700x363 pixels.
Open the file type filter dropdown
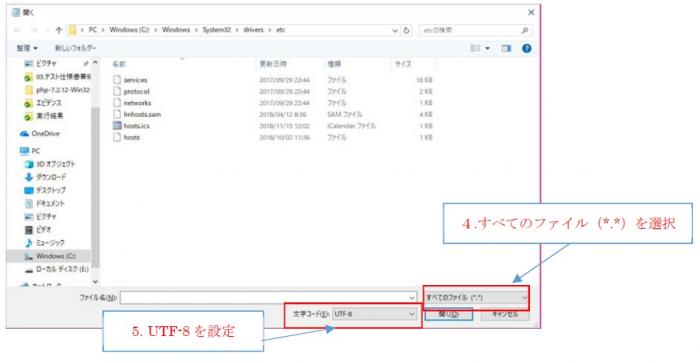(x=476, y=297)
